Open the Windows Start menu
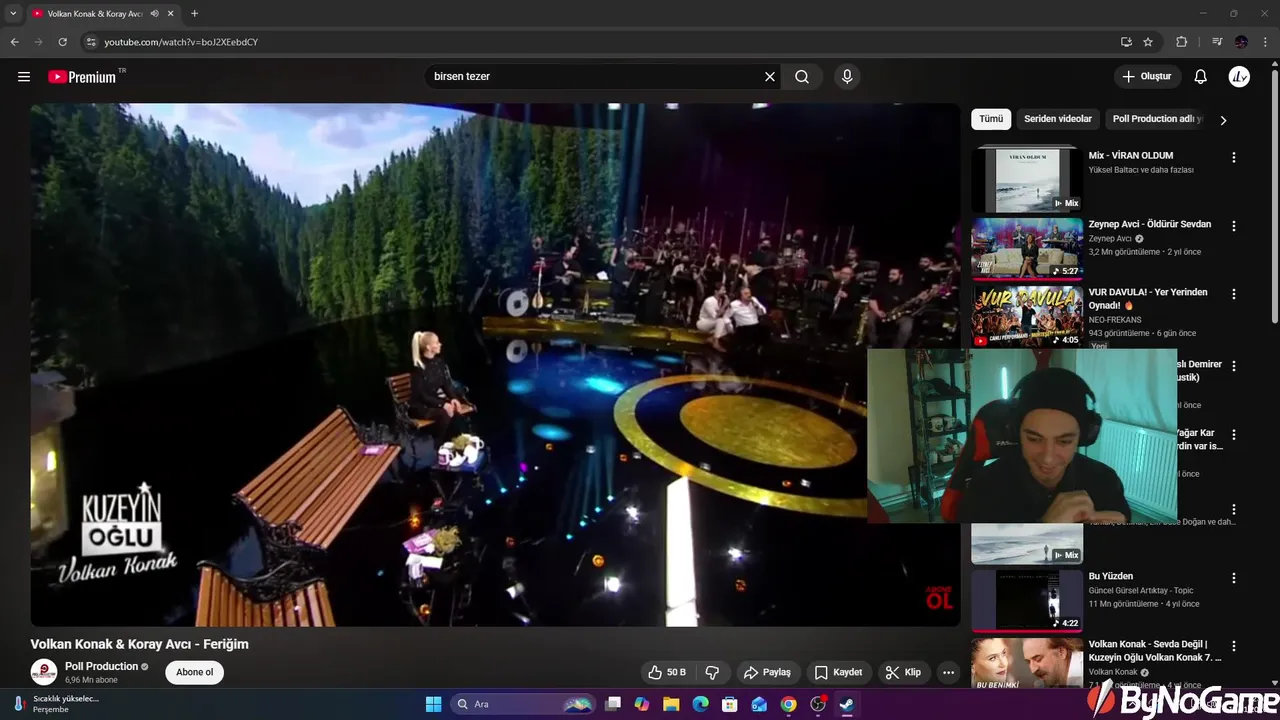The height and width of the screenshot is (720, 1280). pos(433,704)
